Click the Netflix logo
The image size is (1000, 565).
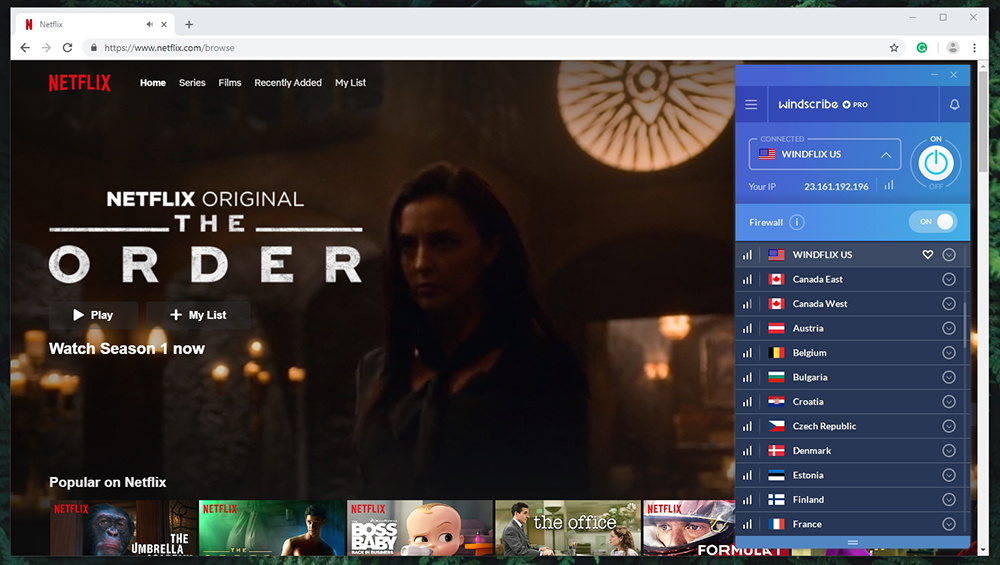pos(80,83)
